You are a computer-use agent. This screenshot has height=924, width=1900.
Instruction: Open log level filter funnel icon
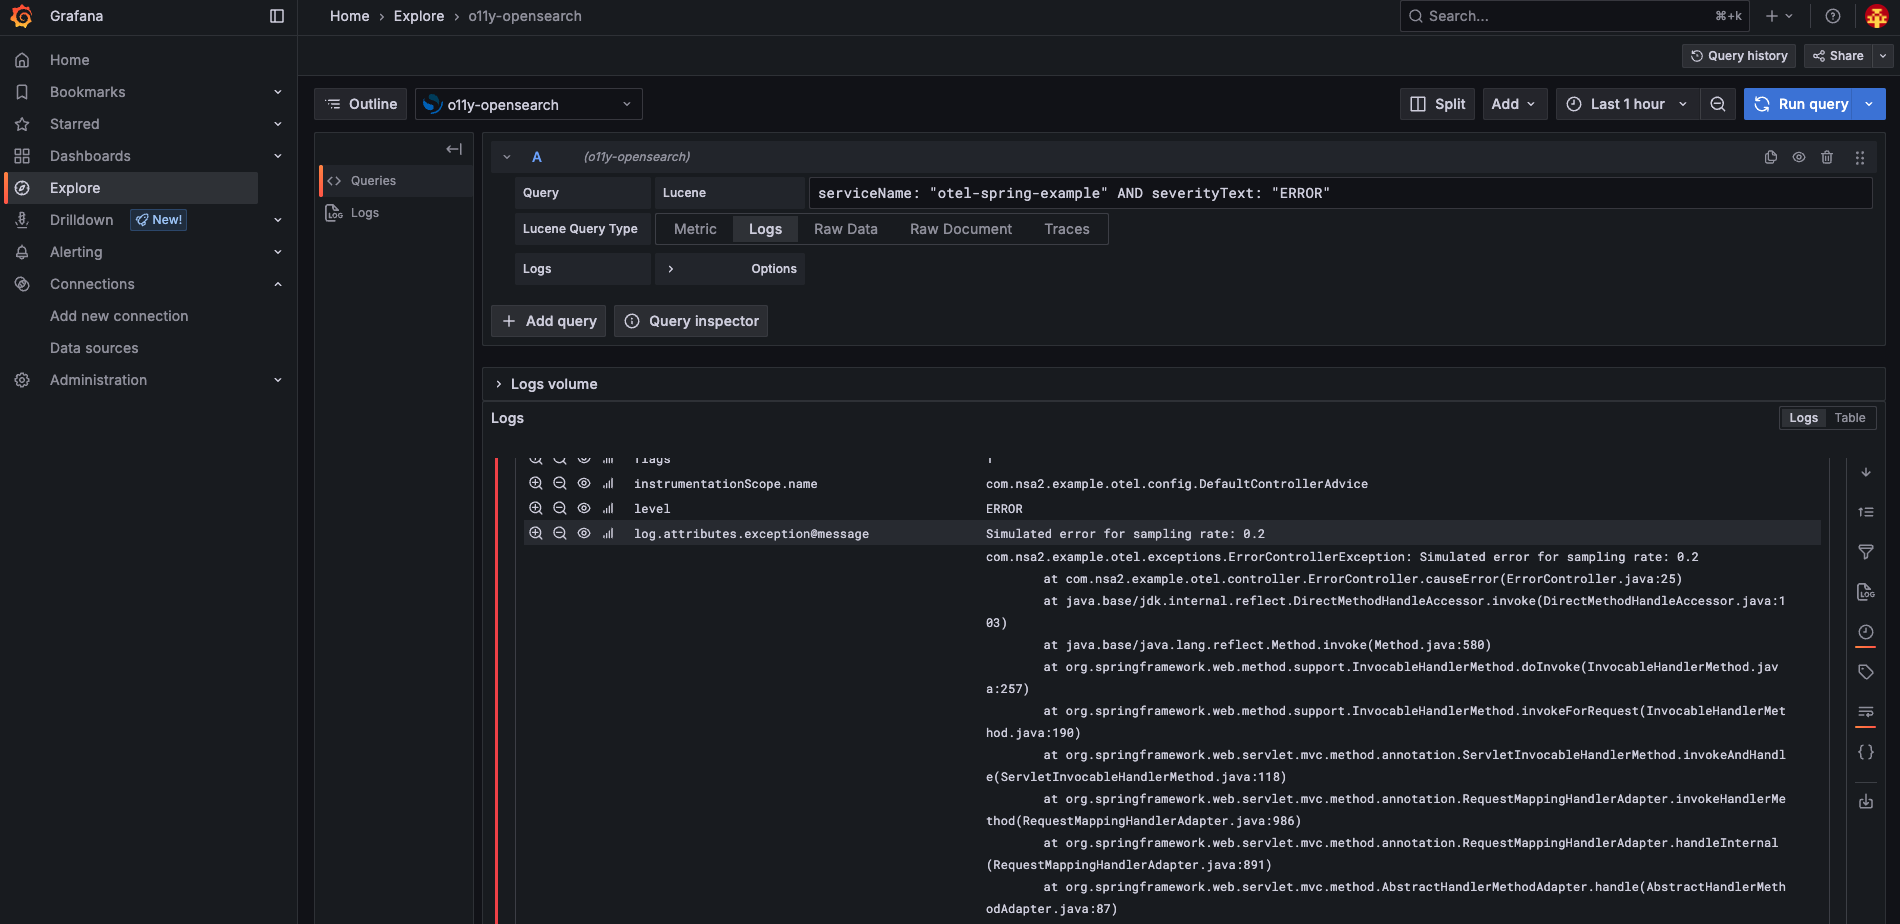coord(1866,552)
